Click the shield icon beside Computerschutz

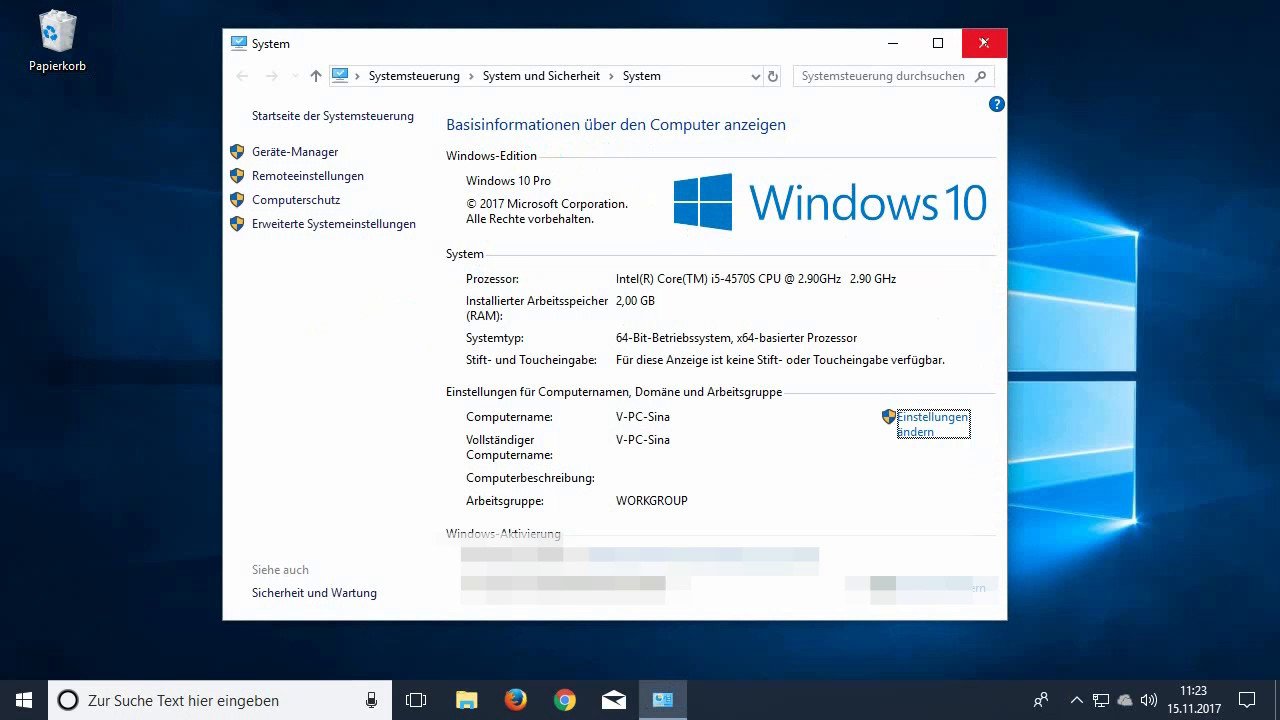click(x=237, y=200)
